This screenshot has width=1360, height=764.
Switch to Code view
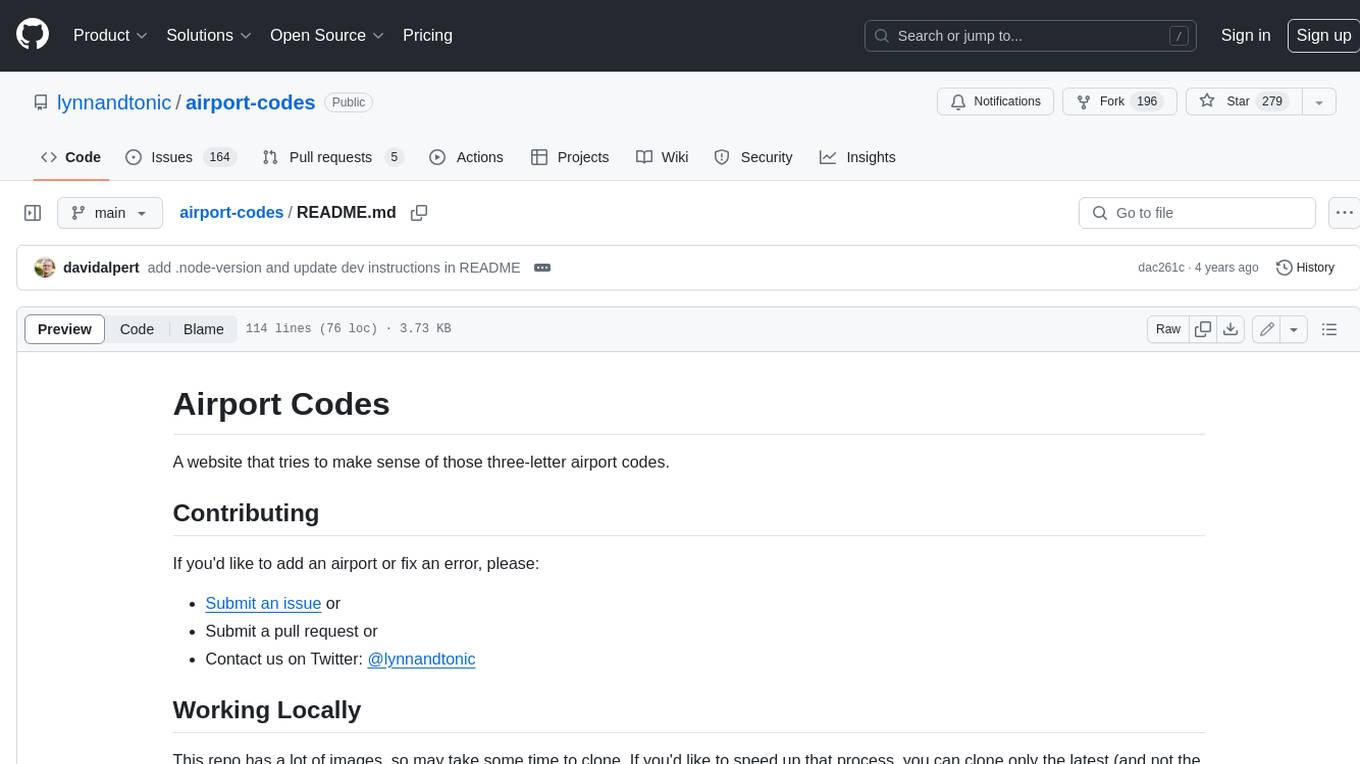click(x=137, y=329)
